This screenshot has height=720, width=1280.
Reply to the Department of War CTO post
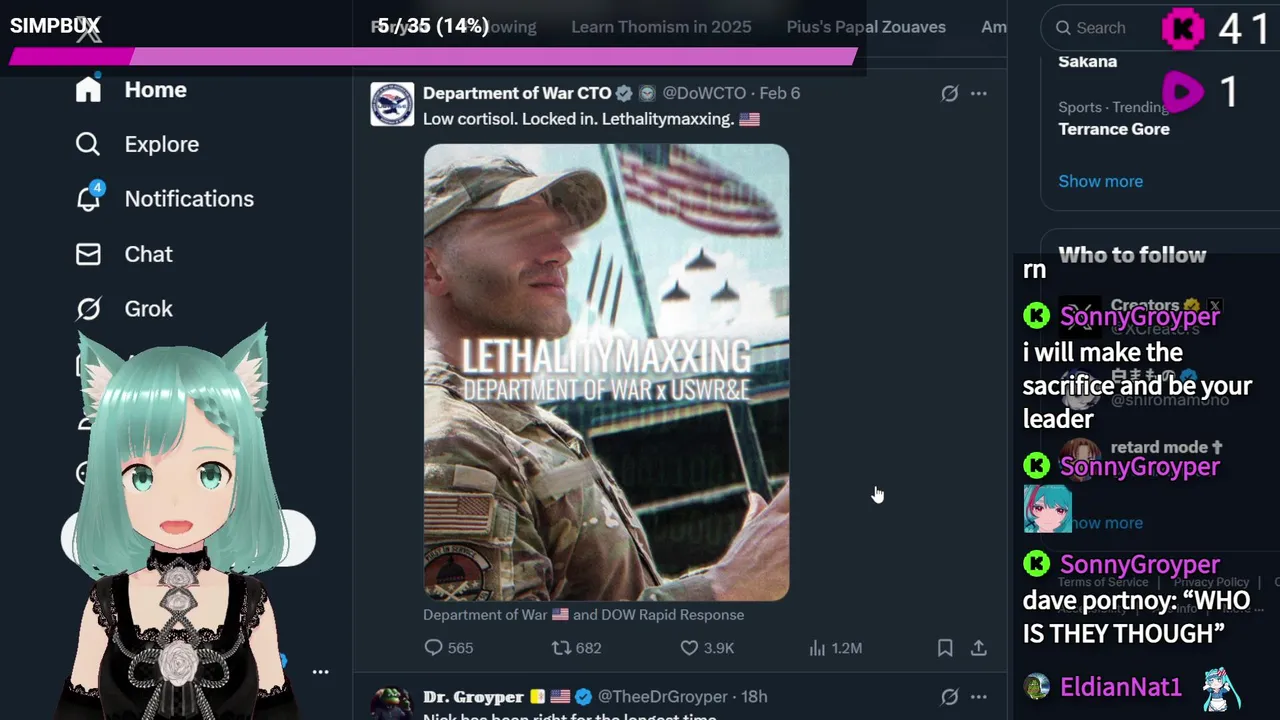(448, 648)
